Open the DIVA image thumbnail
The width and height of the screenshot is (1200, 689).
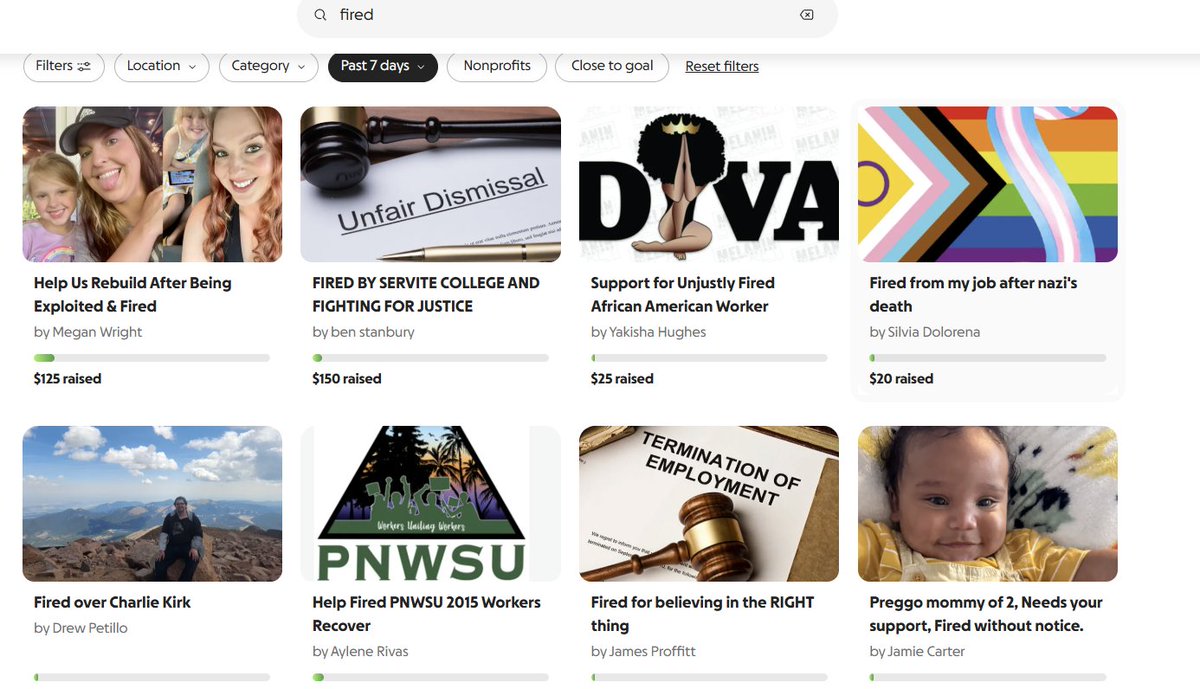[709, 184]
